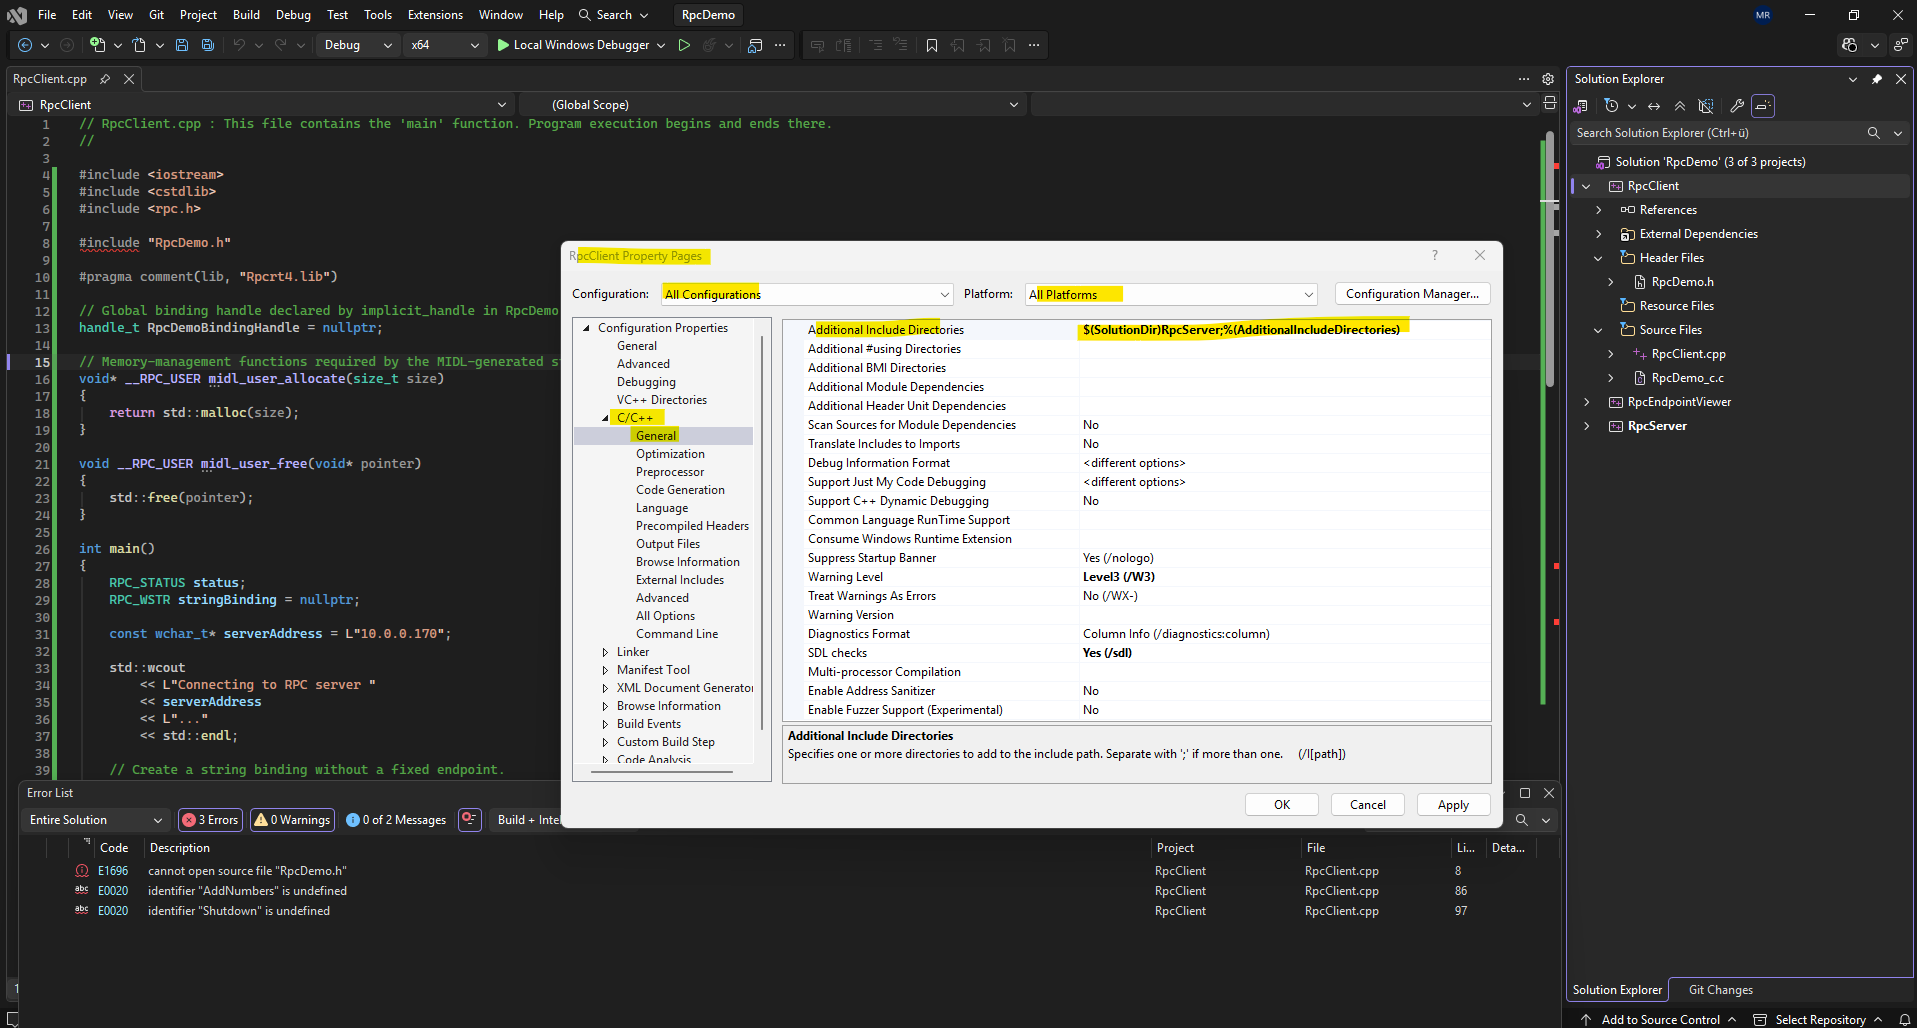The height and width of the screenshot is (1028, 1917).
Task: Click magnifier icon in Solution Explorer search
Action: 1873,133
